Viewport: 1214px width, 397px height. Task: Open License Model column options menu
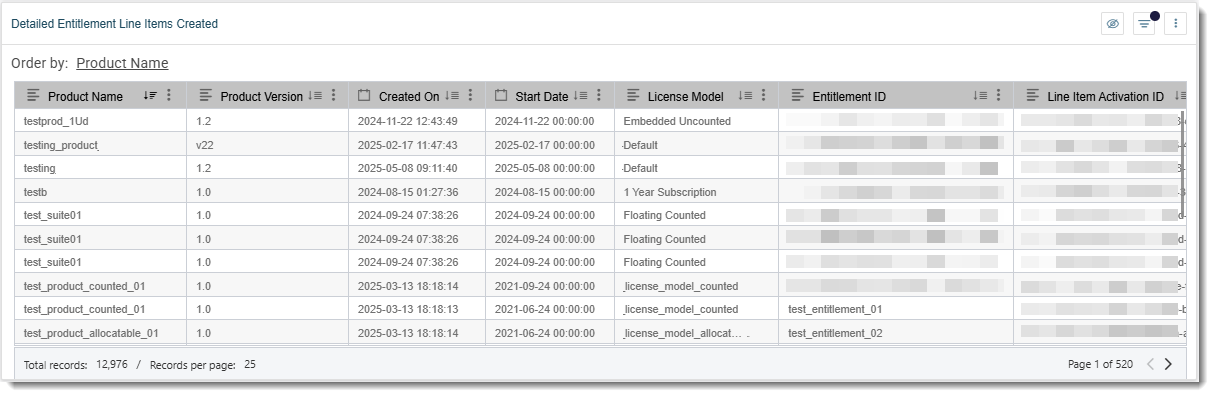coord(763,96)
